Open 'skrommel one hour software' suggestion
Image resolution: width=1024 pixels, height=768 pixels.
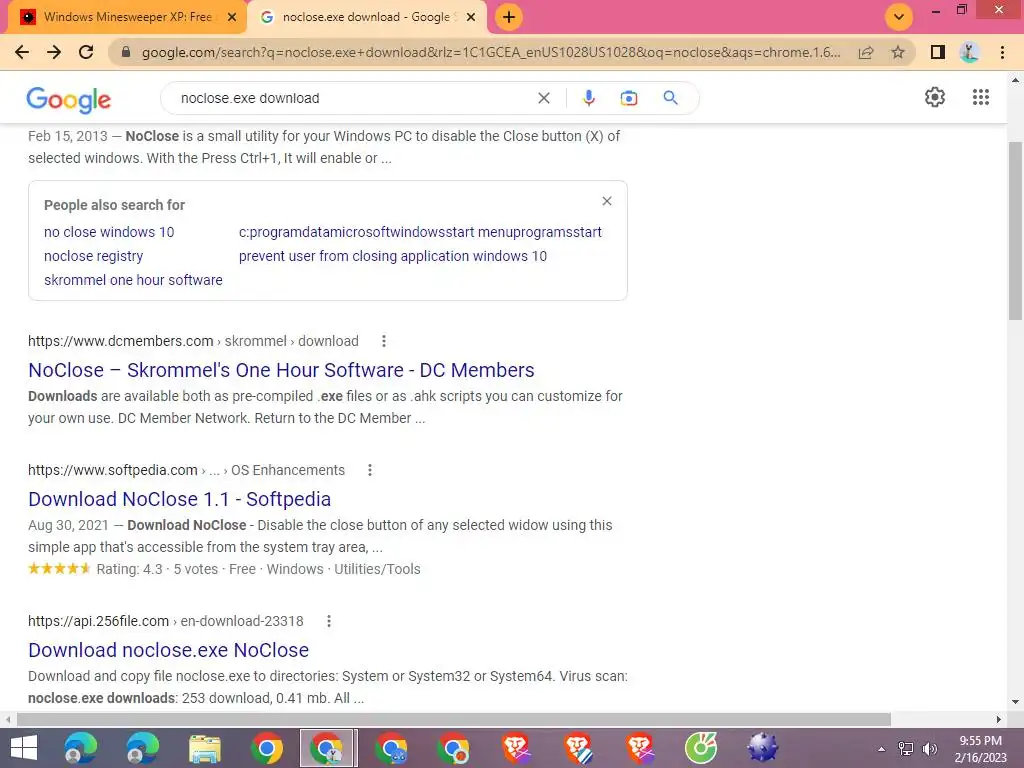coord(133,280)
